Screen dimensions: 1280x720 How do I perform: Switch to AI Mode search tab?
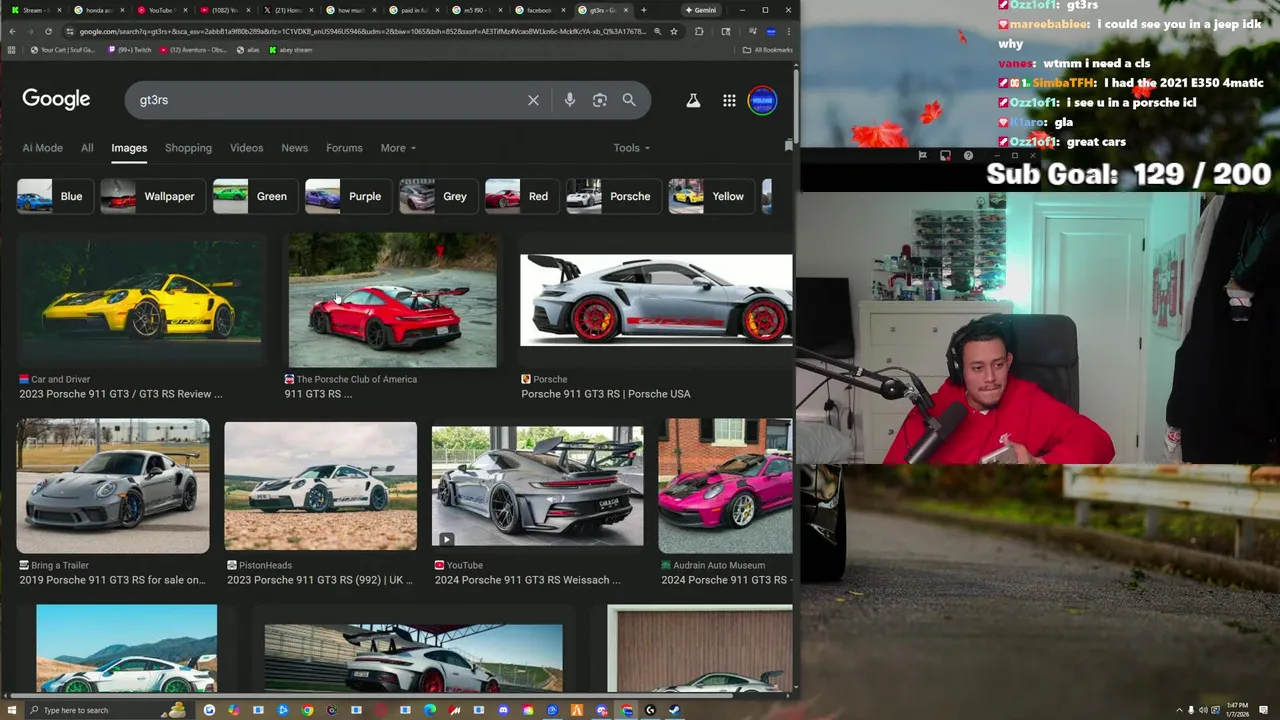point(42,148)
